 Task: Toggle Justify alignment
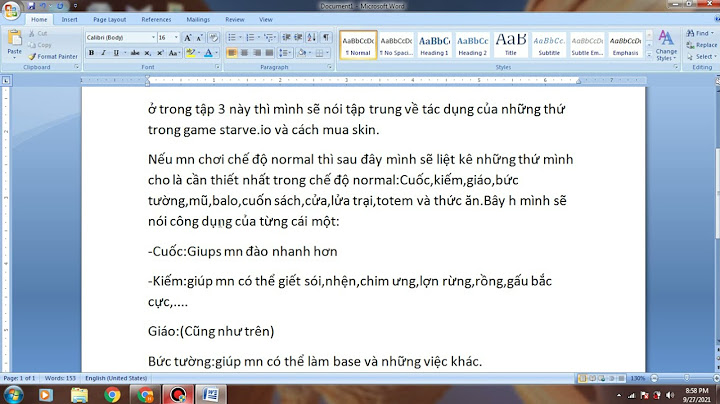pyautogui.click(x=269, y=53)
